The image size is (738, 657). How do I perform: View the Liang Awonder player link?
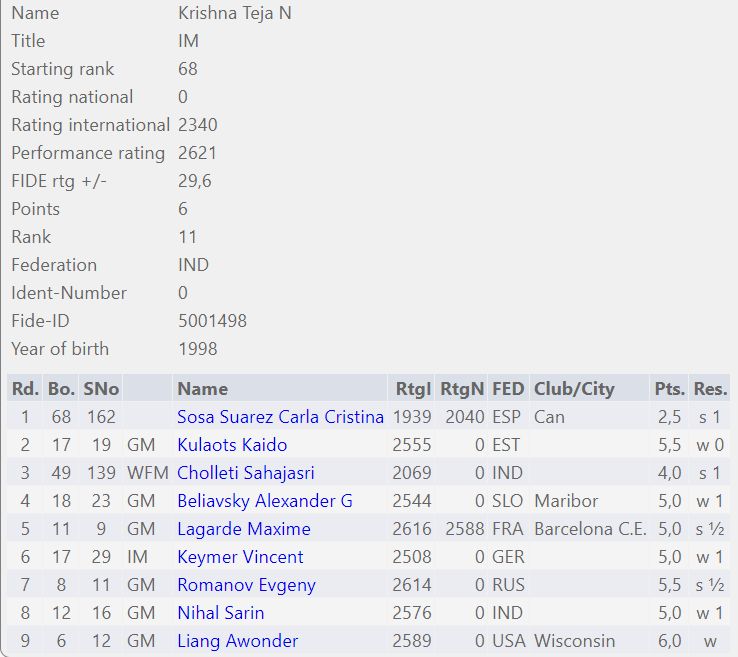[x=238, y=641]
